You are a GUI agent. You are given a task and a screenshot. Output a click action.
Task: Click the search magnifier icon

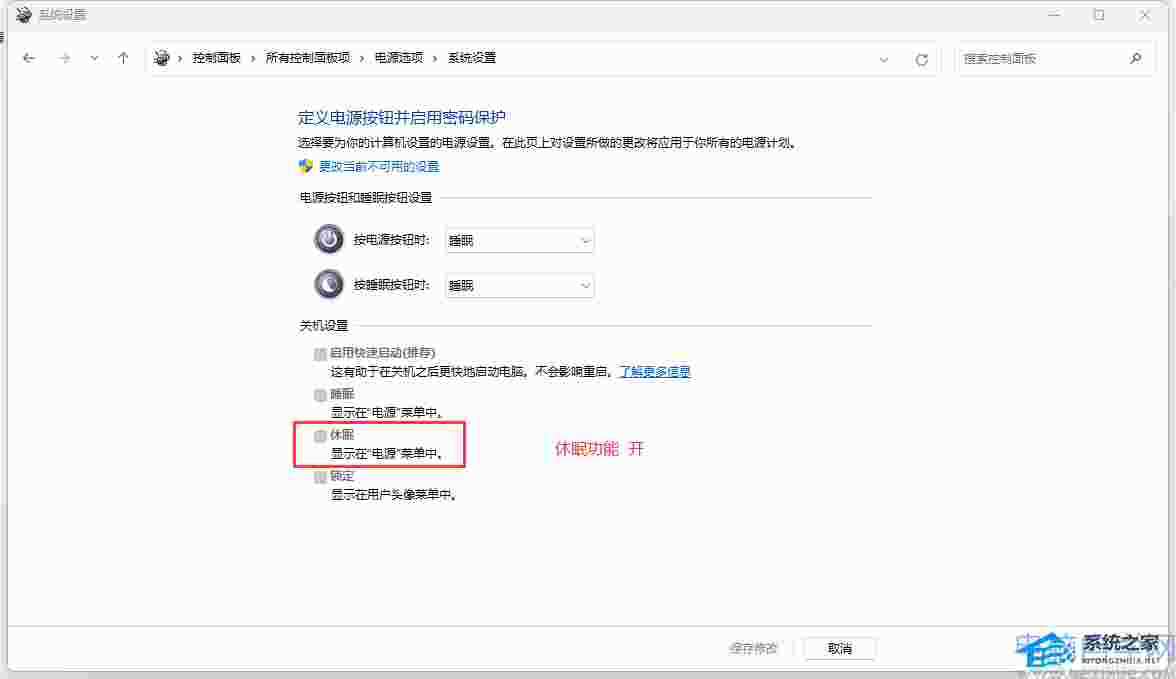(1135, 58)
